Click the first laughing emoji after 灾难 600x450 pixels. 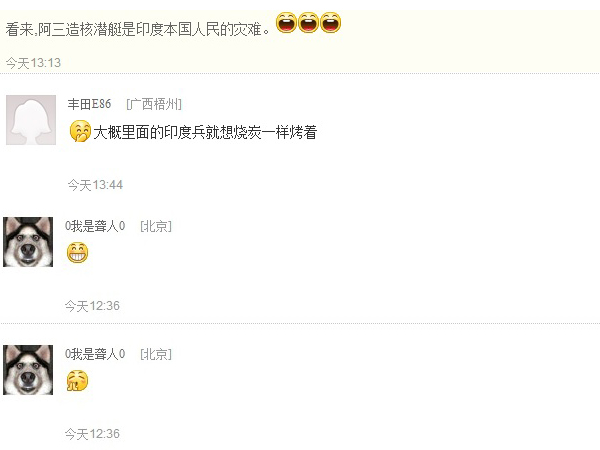286,23
